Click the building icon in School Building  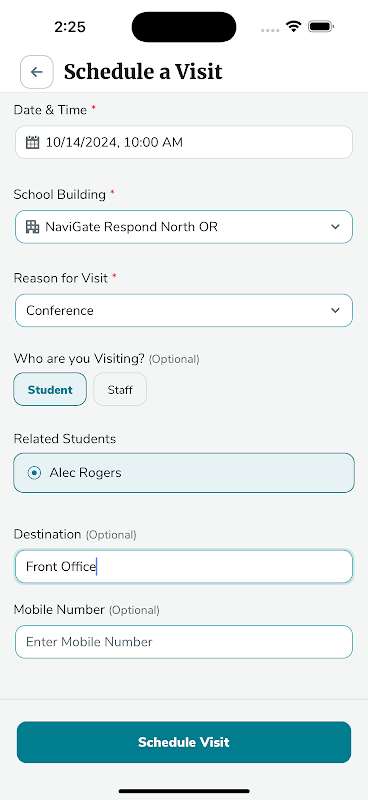32,227
